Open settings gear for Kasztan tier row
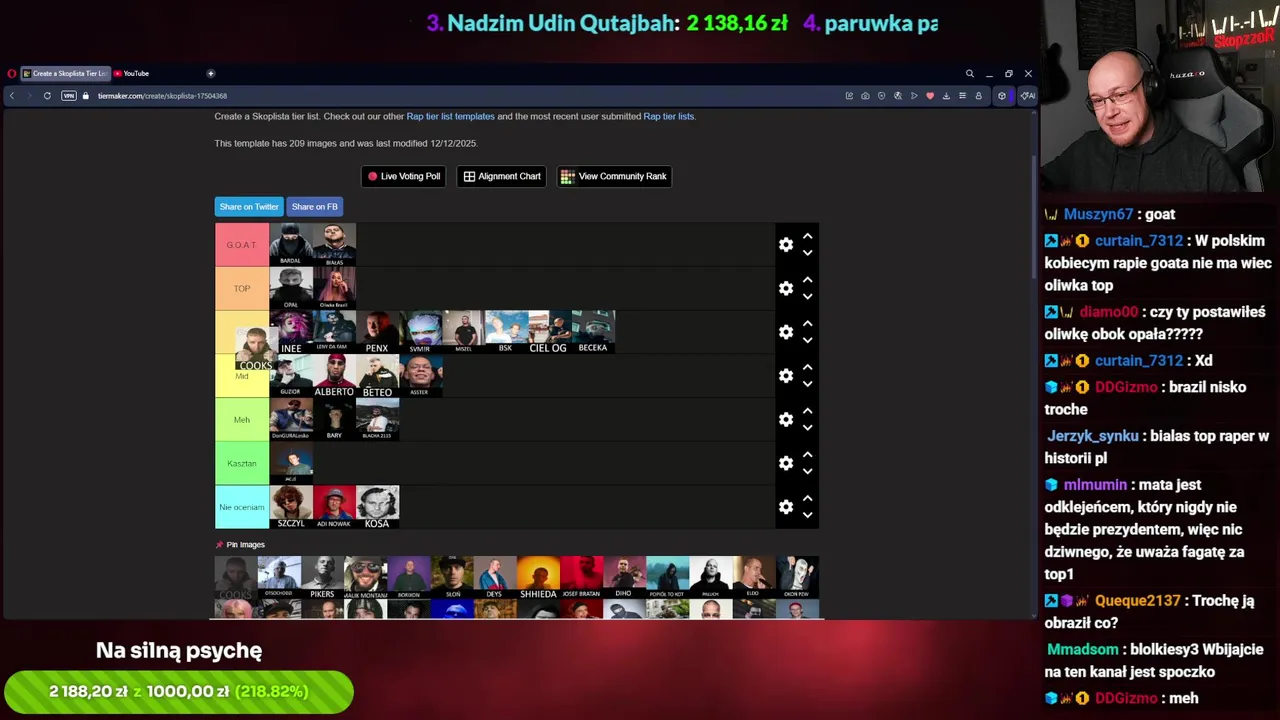This screenshot has height=720, width=1280. coord(786,463)
